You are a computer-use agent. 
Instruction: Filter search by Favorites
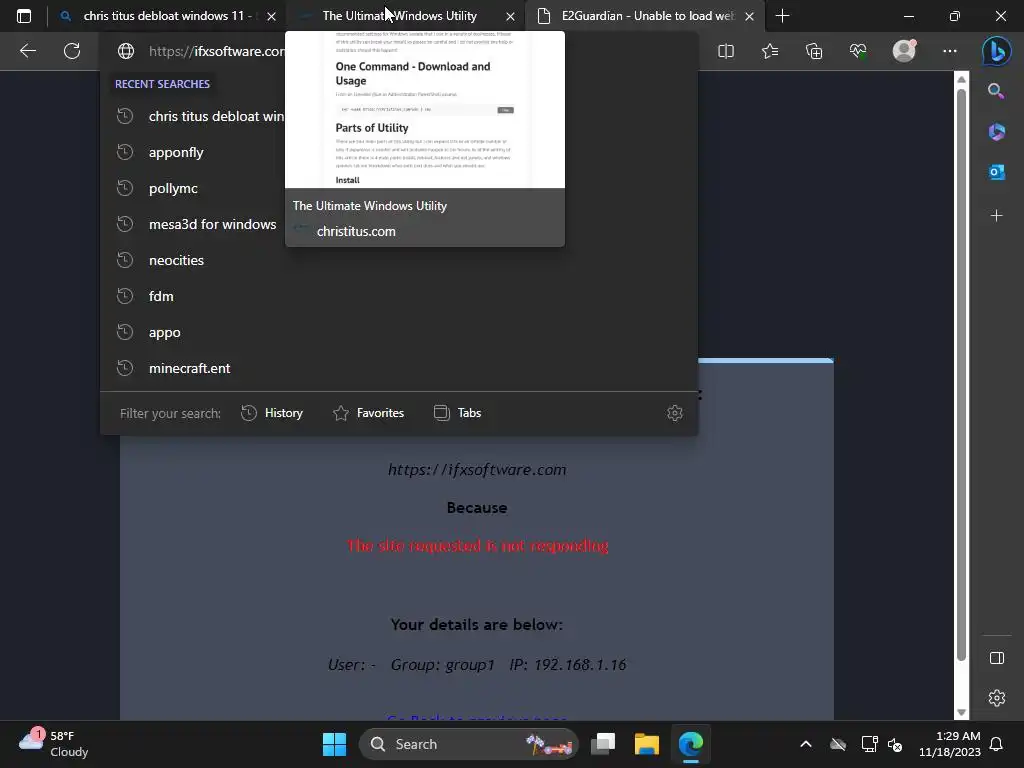tap(368, 413)
